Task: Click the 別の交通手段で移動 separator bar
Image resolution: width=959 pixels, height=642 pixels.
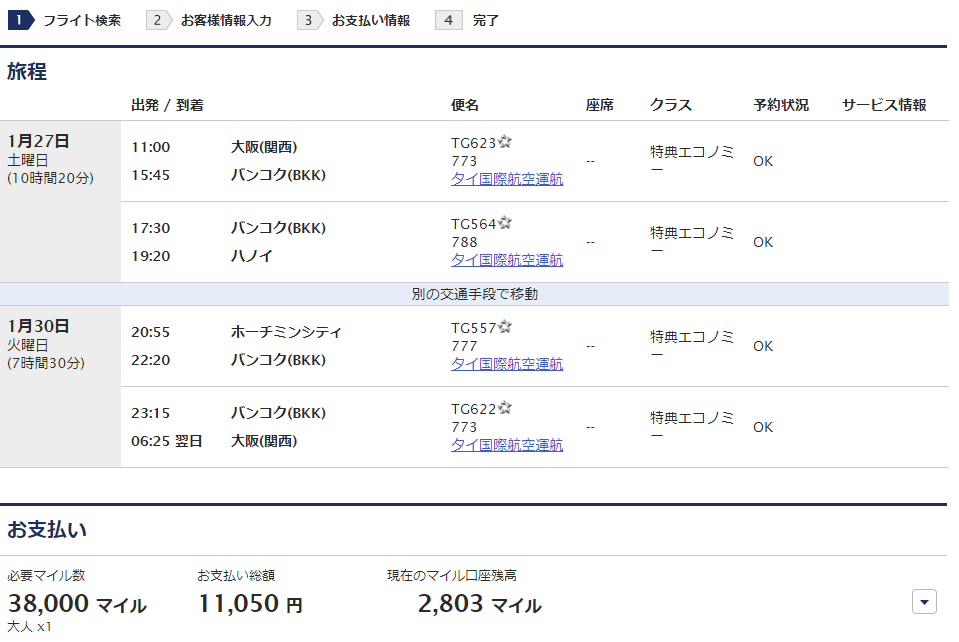Action: [474, 294]
